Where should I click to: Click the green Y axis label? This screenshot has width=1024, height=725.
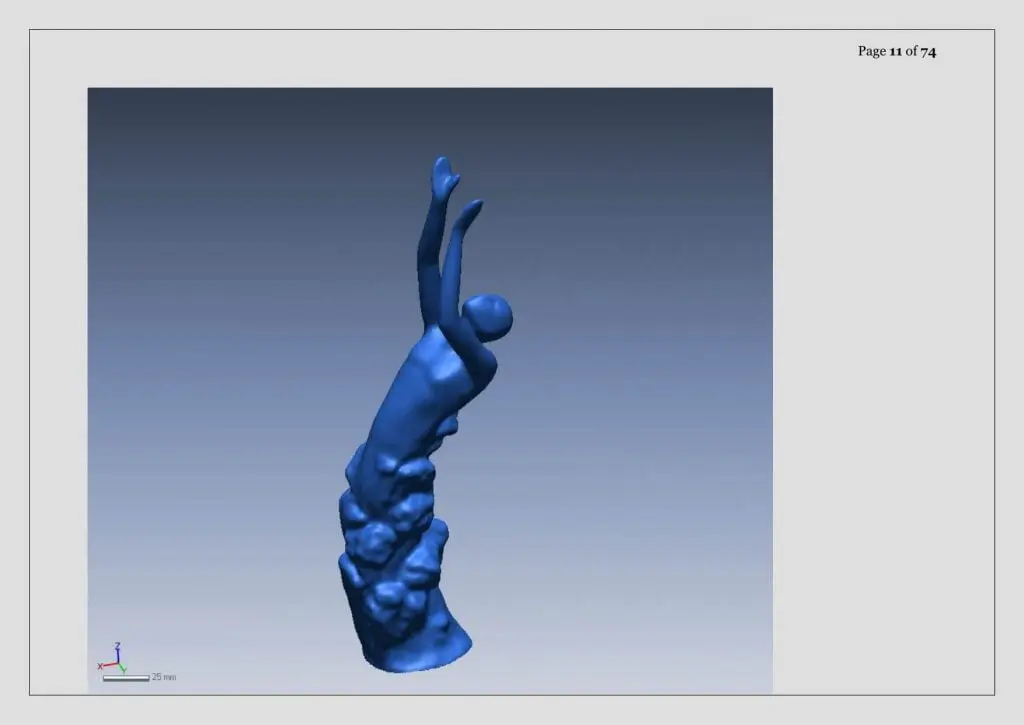(x=123, y=670)
